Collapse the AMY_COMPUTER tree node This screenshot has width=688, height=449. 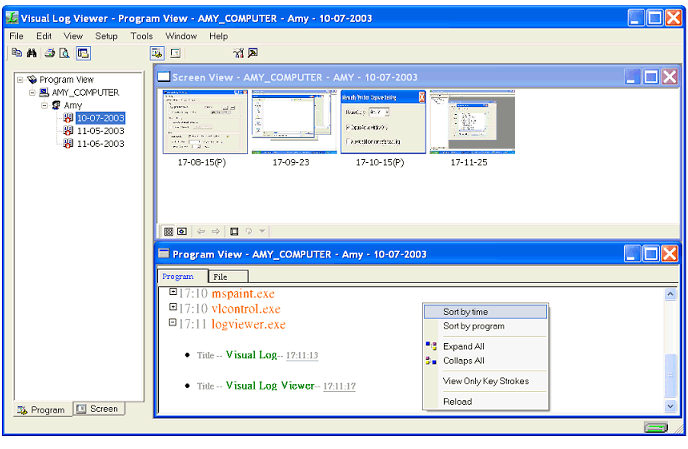click(32, 93)
